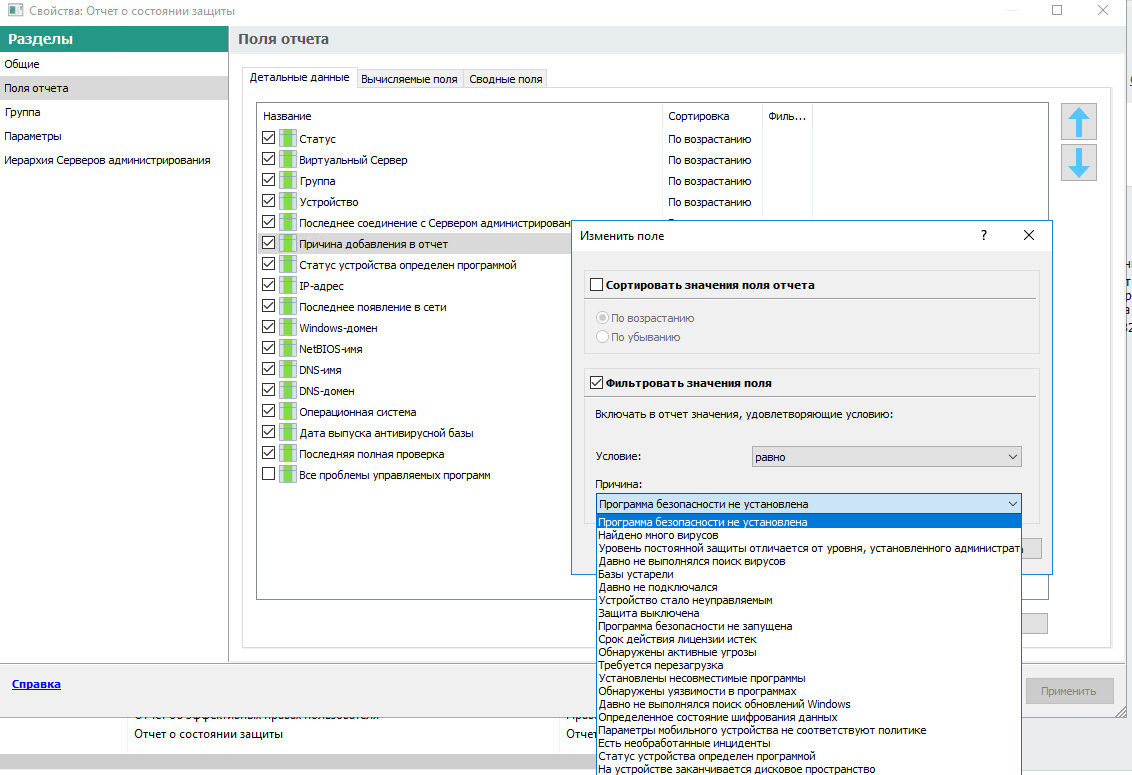Click the field icon beside Операционная система
1132x775 pixels.
[288, 412]
